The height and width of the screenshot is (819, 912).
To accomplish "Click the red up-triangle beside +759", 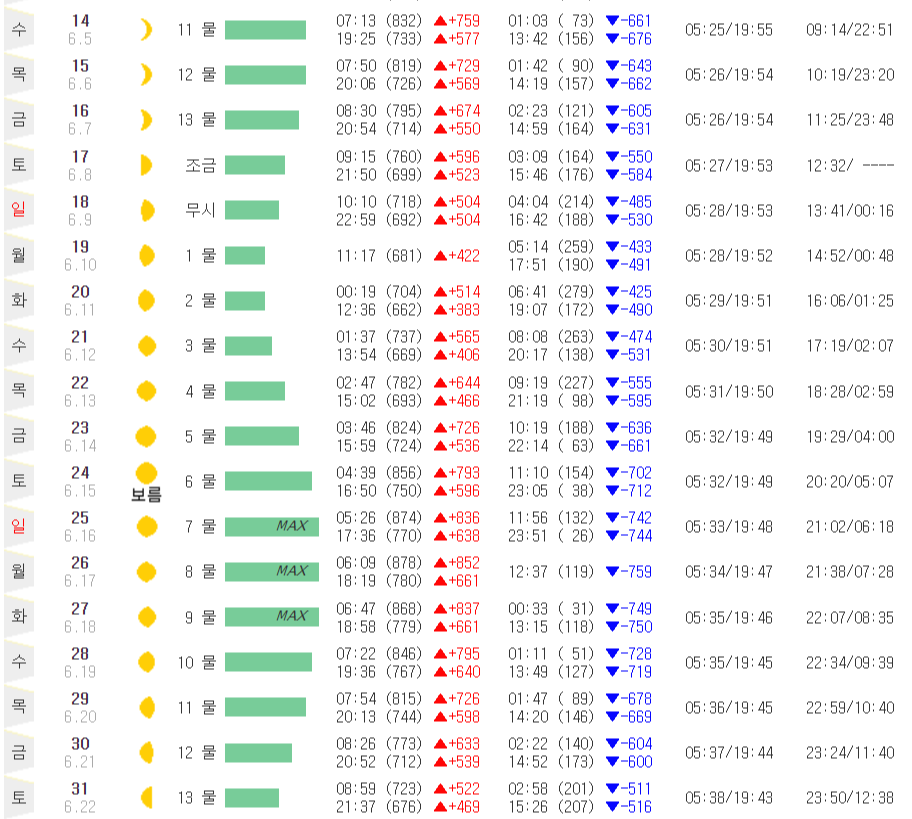I will click(440, 21).
